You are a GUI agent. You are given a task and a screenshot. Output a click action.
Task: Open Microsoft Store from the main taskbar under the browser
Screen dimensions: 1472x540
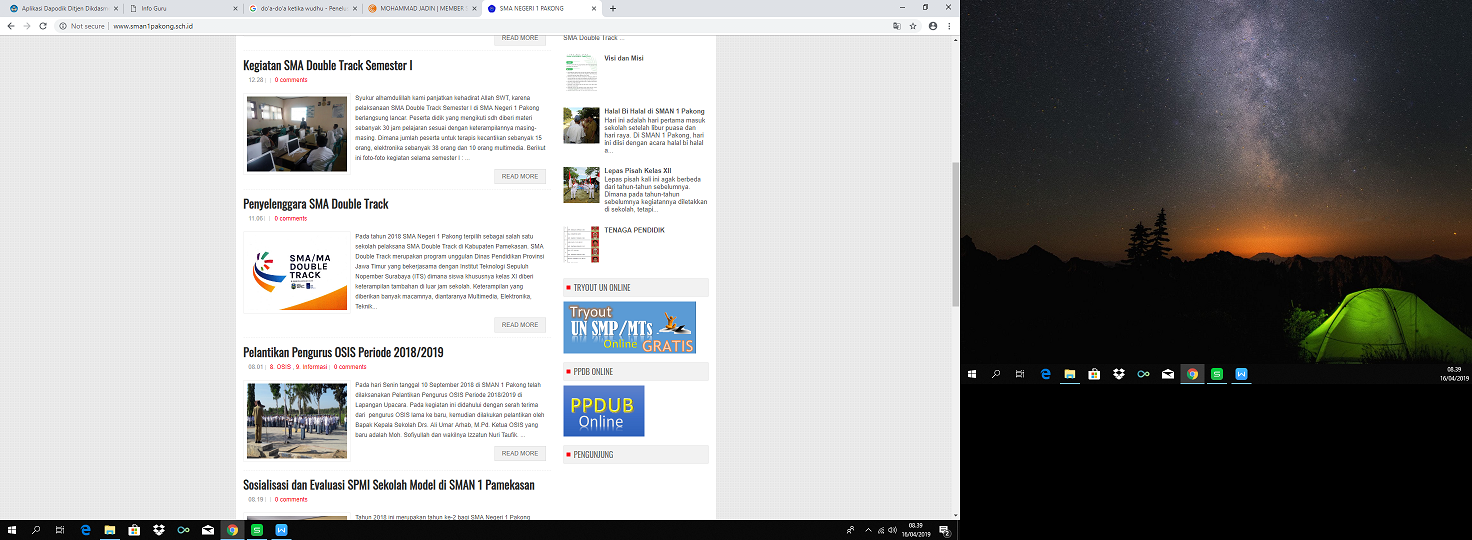click(134, 530)
